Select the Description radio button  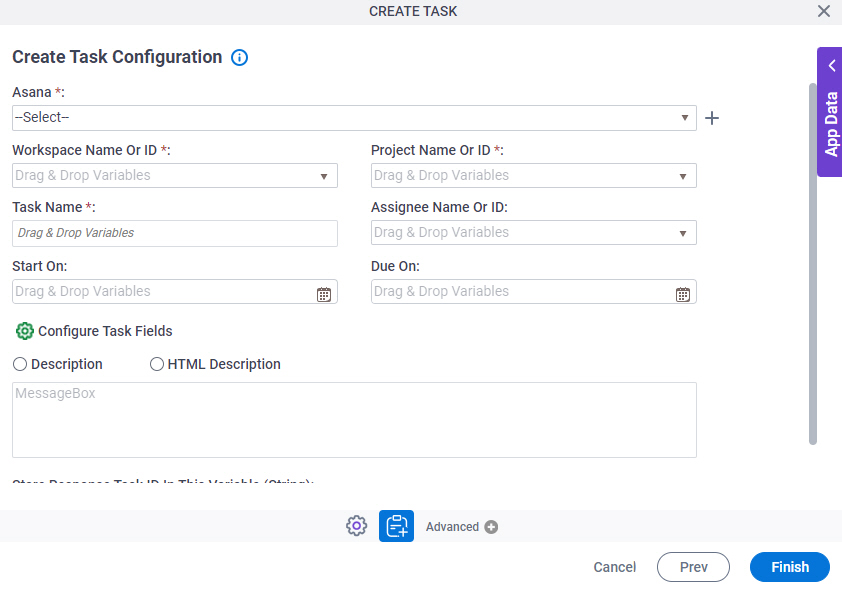(x=20, y=364)
